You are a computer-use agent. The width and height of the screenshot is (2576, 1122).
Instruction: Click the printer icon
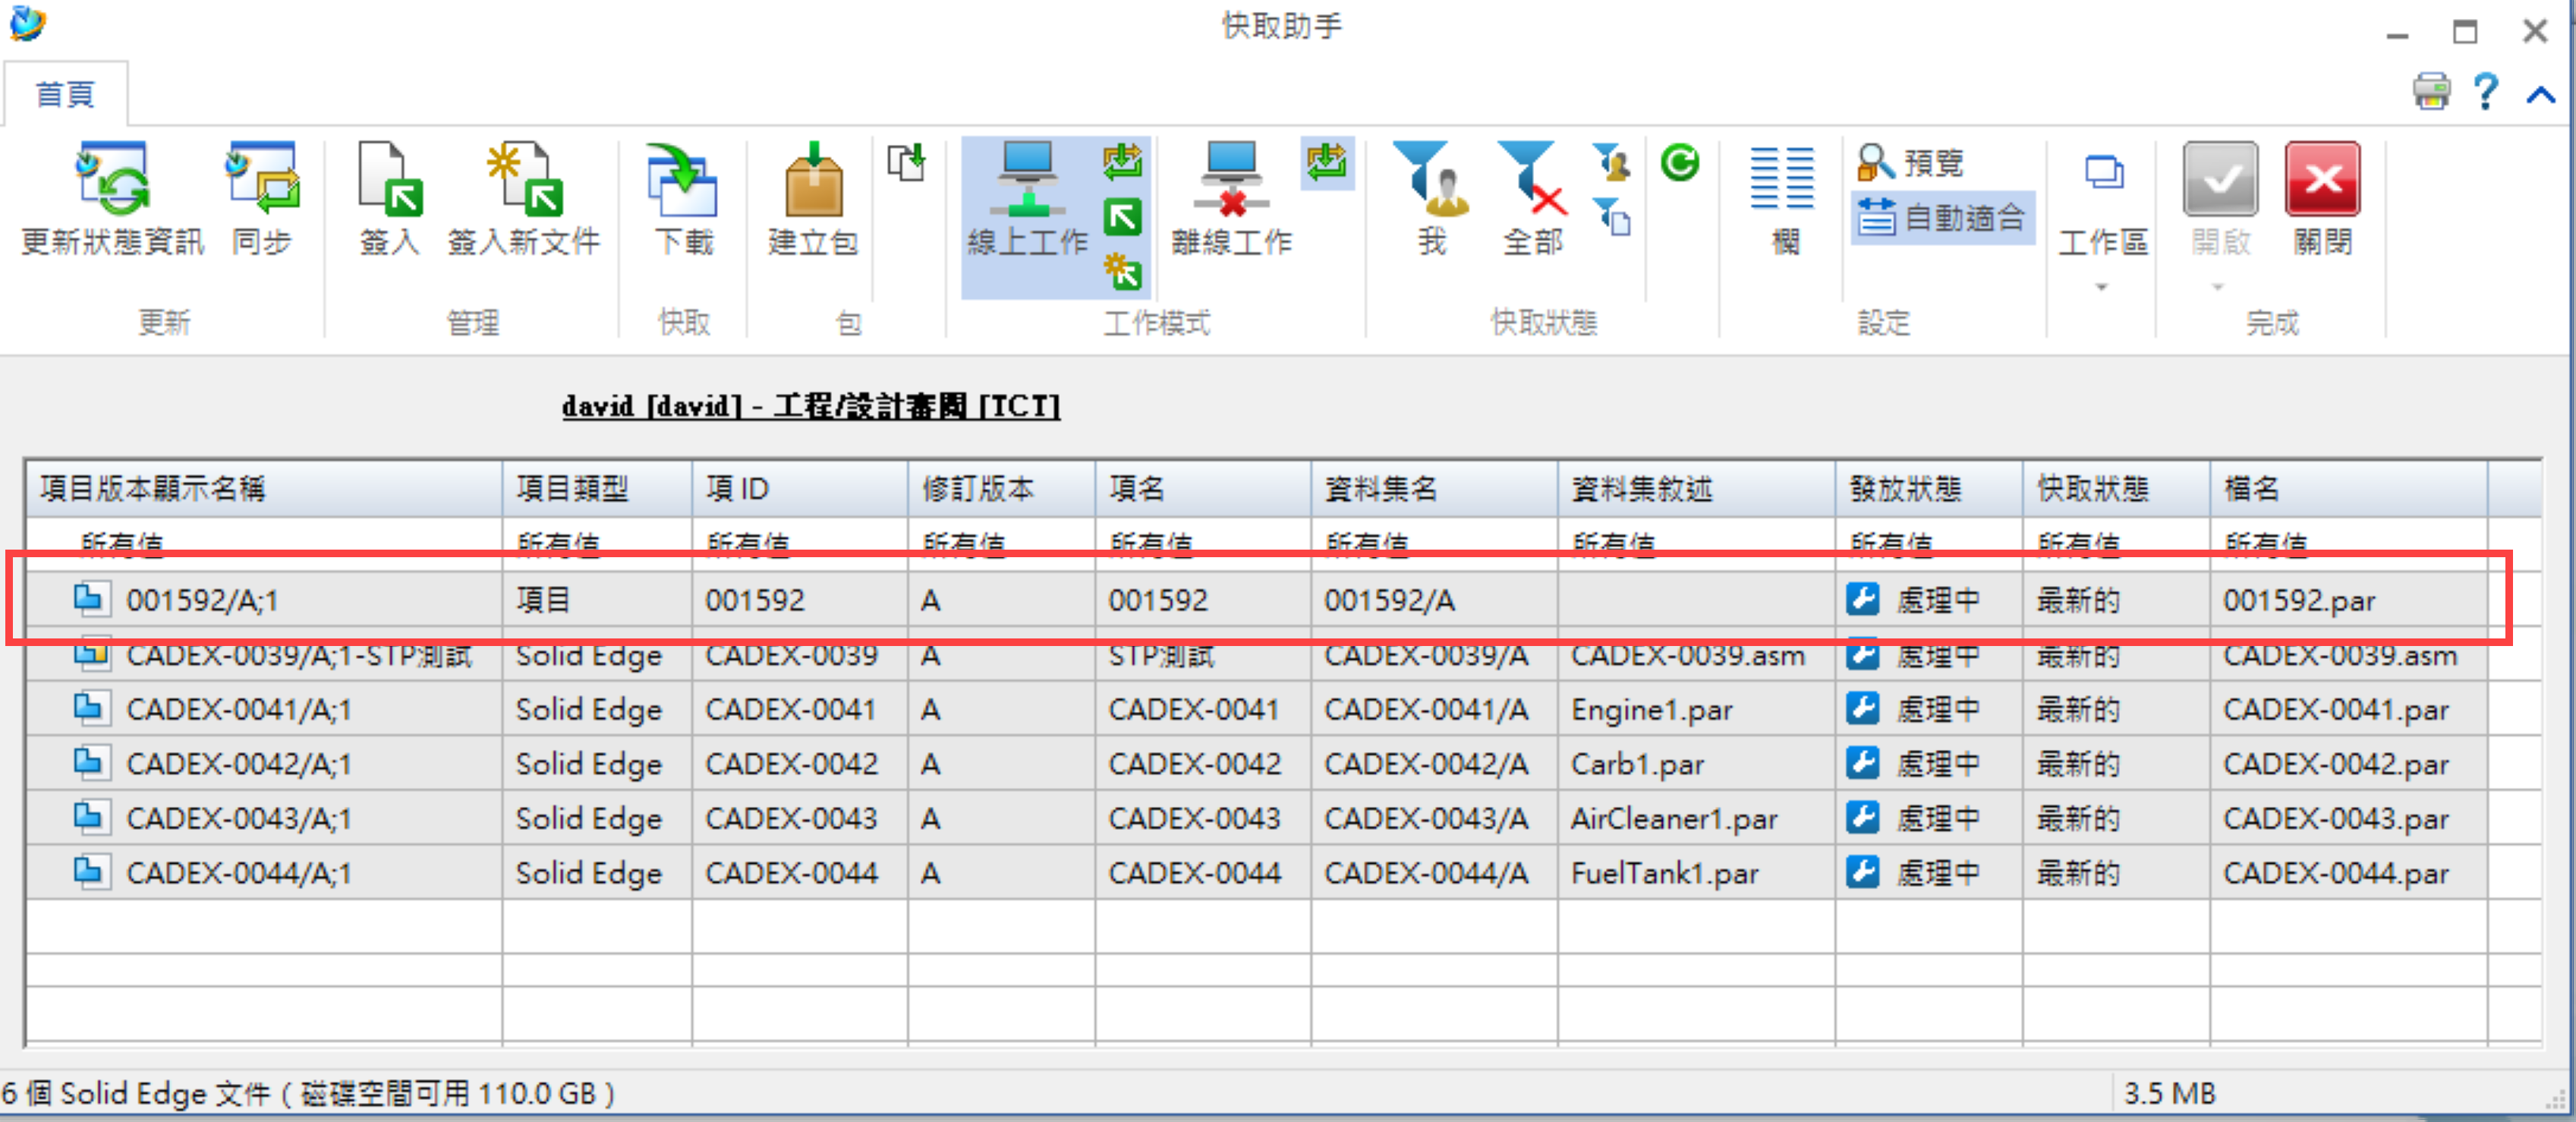(2432, 92)
